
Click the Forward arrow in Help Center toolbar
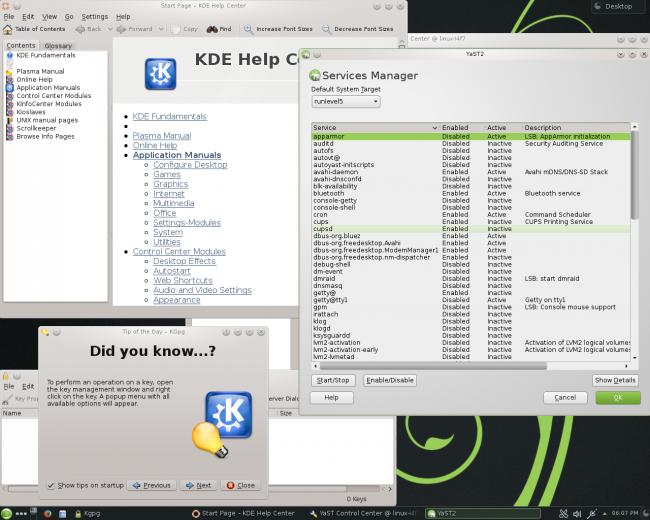point(121,29)
